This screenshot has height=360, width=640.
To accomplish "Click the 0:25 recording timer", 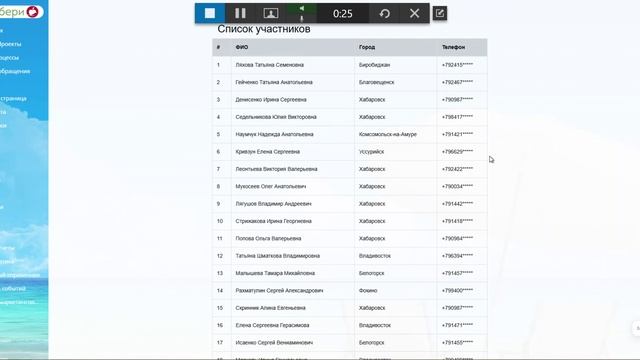I will tap(342, 14).
